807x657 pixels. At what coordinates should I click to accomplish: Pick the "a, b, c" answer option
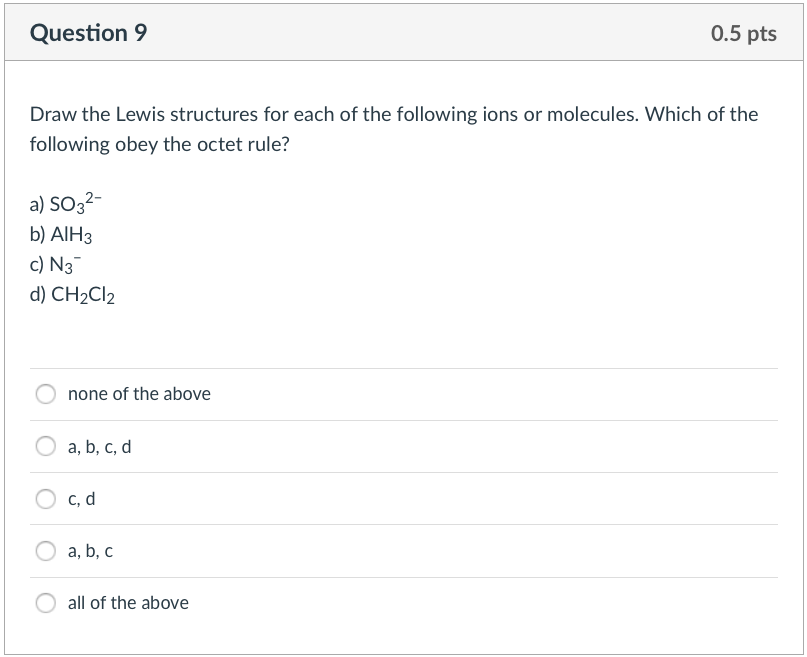(45, 551)
